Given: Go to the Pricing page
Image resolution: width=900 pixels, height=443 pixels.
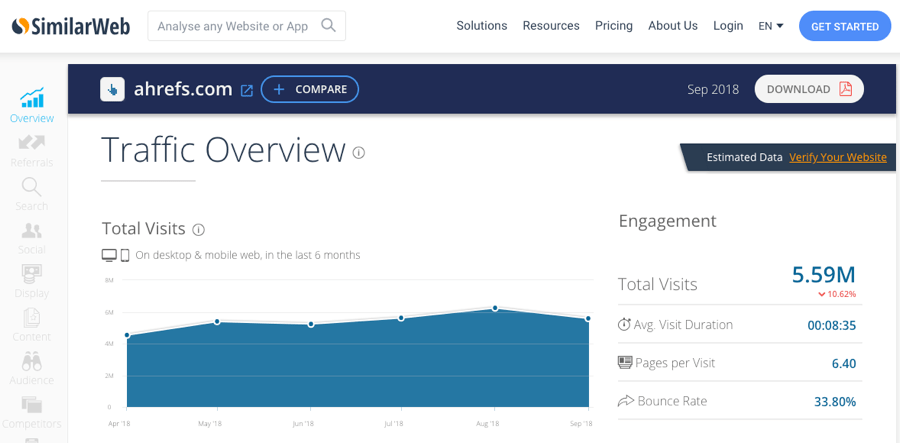Looking at the screenshot, I should (x=613, y=26).
